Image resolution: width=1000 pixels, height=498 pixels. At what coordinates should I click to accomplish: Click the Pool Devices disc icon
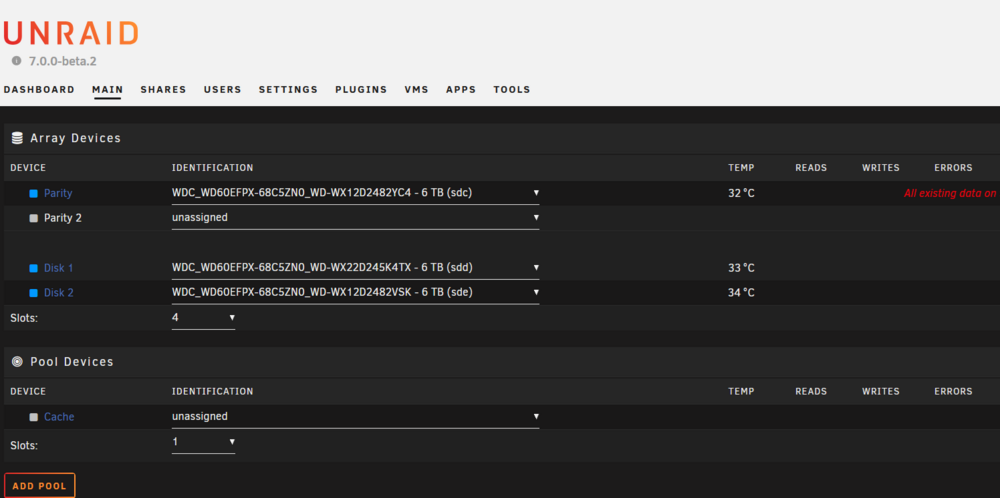(x=17, y=362)
